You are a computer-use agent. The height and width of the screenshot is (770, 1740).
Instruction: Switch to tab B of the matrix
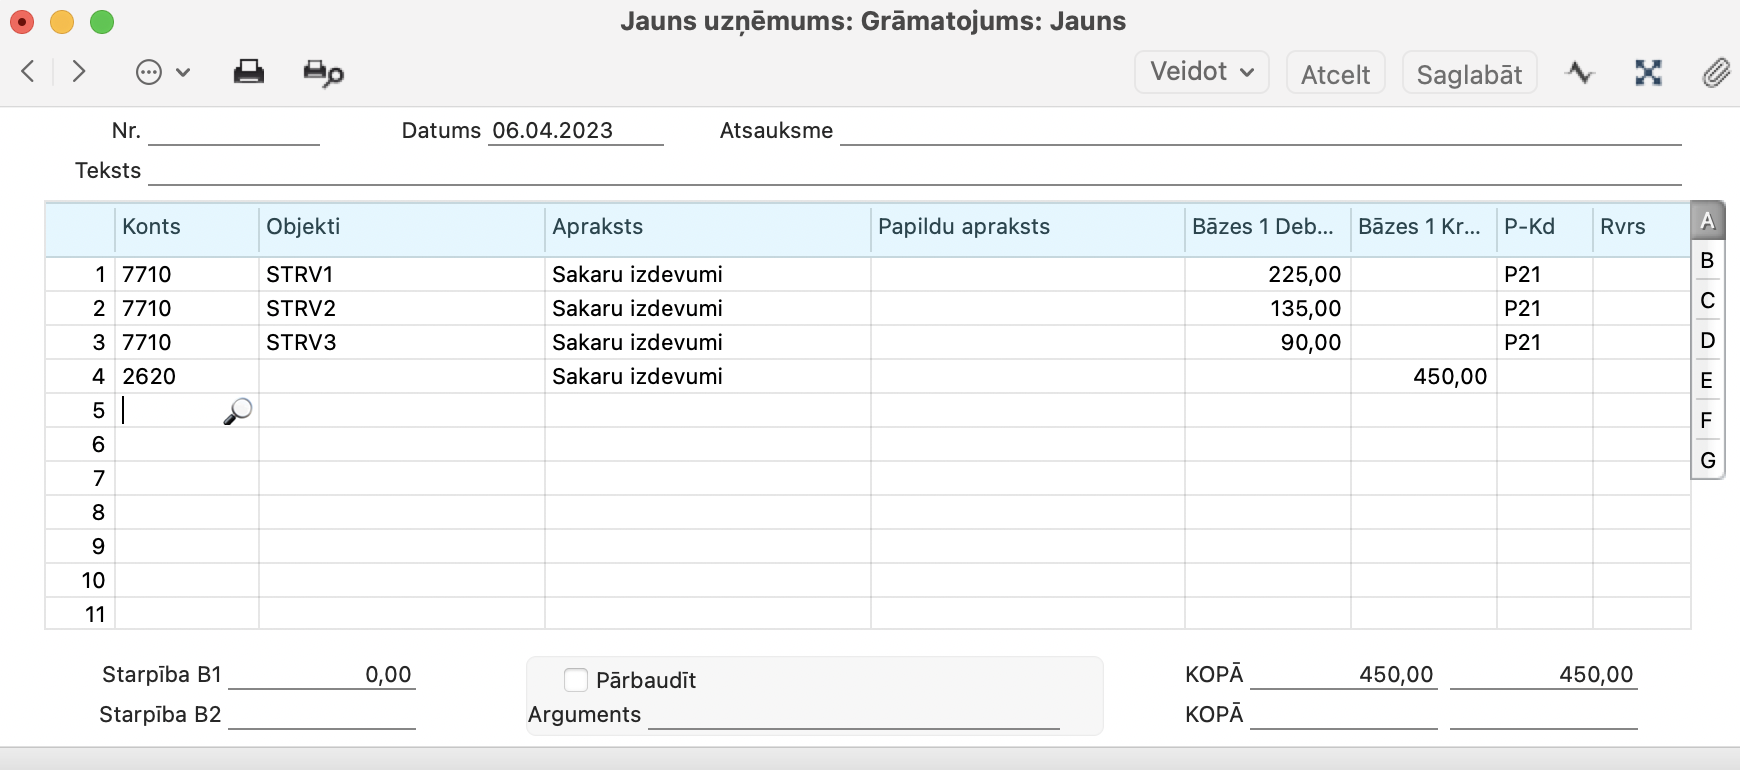tap(1707, 260)
